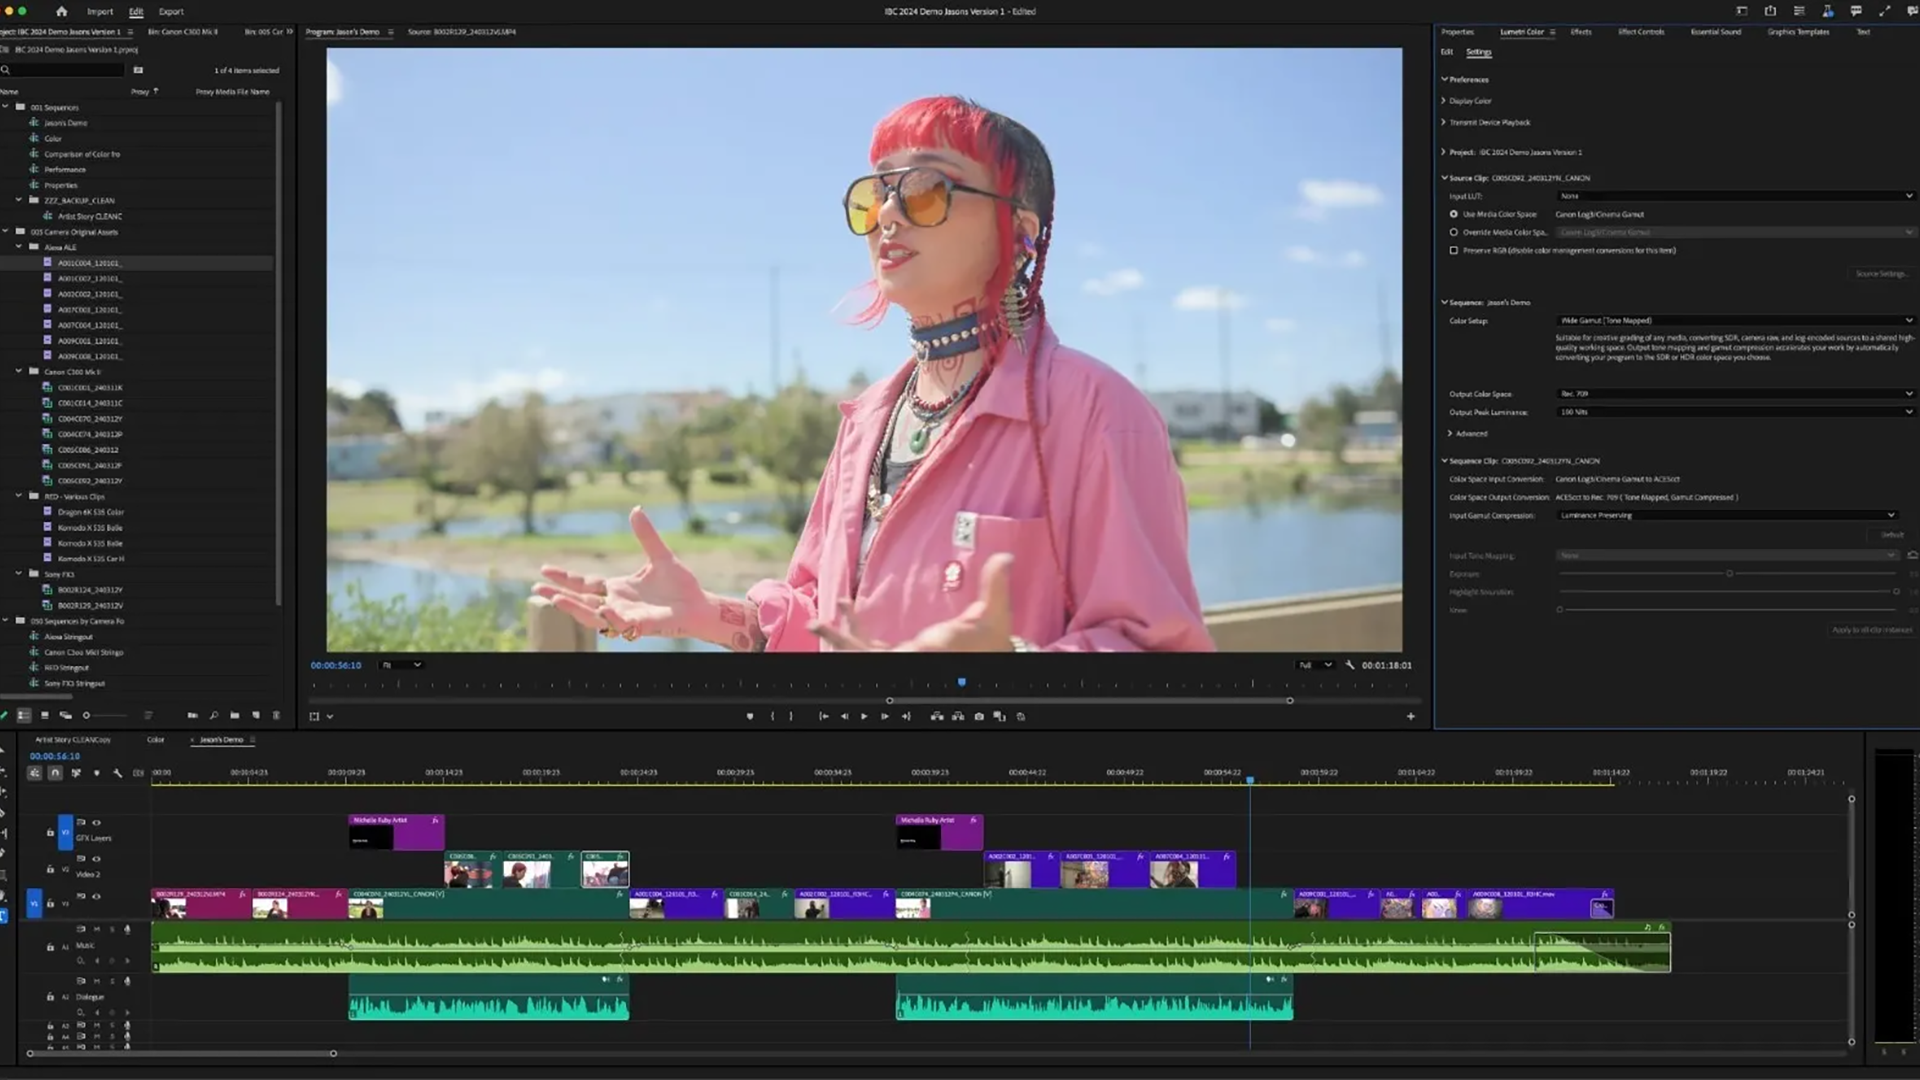Select the Use Media Color Space radio button

click(1453, 214)
